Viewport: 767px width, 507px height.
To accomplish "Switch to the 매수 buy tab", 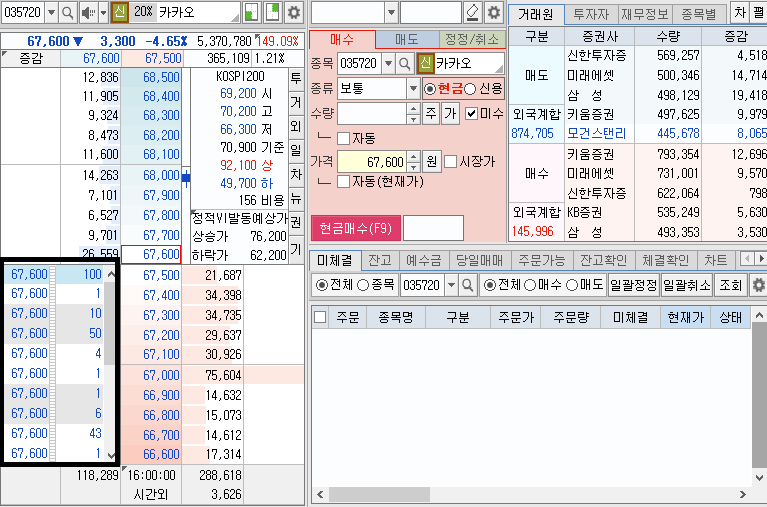I will click(342, 39).
